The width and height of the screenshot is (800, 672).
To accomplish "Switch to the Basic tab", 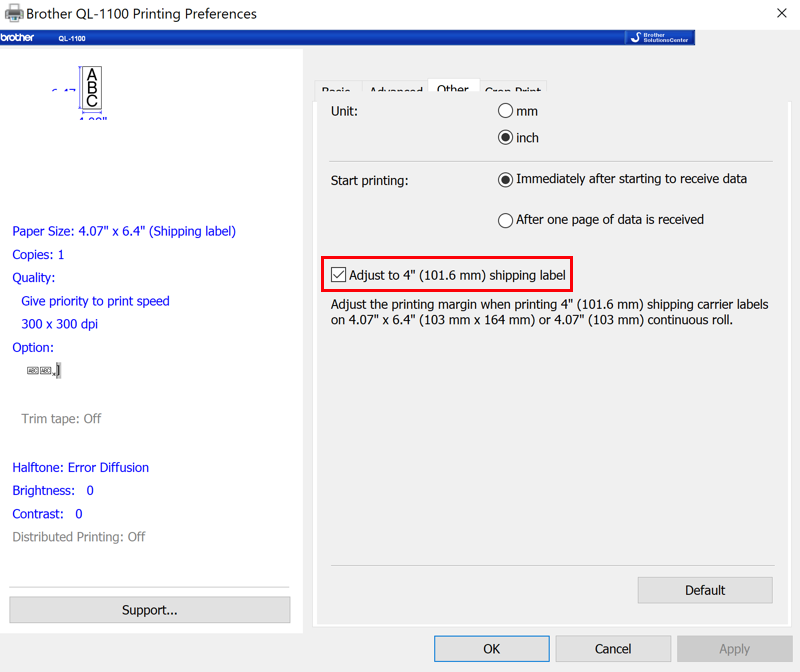I will coord(337,89).
